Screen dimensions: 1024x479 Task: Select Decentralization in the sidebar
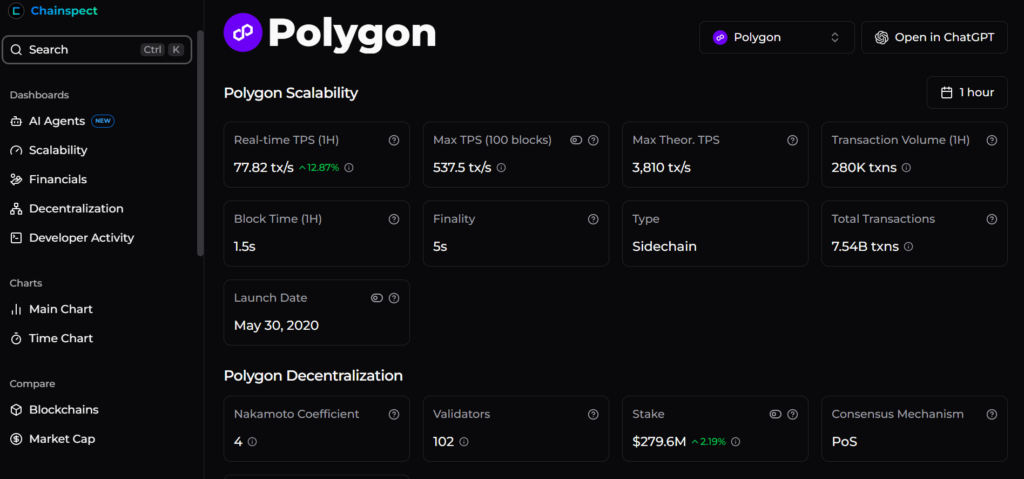pos(76,208)
